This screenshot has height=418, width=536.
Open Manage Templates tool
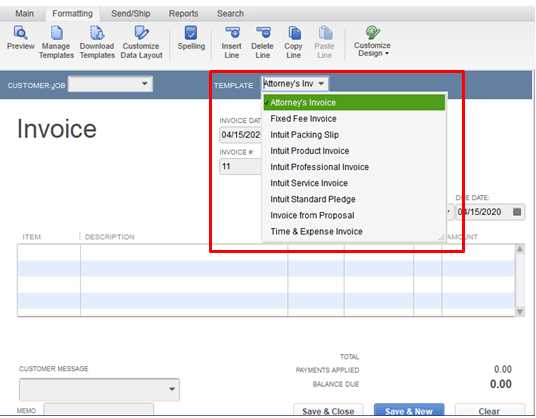pos(56,42)
